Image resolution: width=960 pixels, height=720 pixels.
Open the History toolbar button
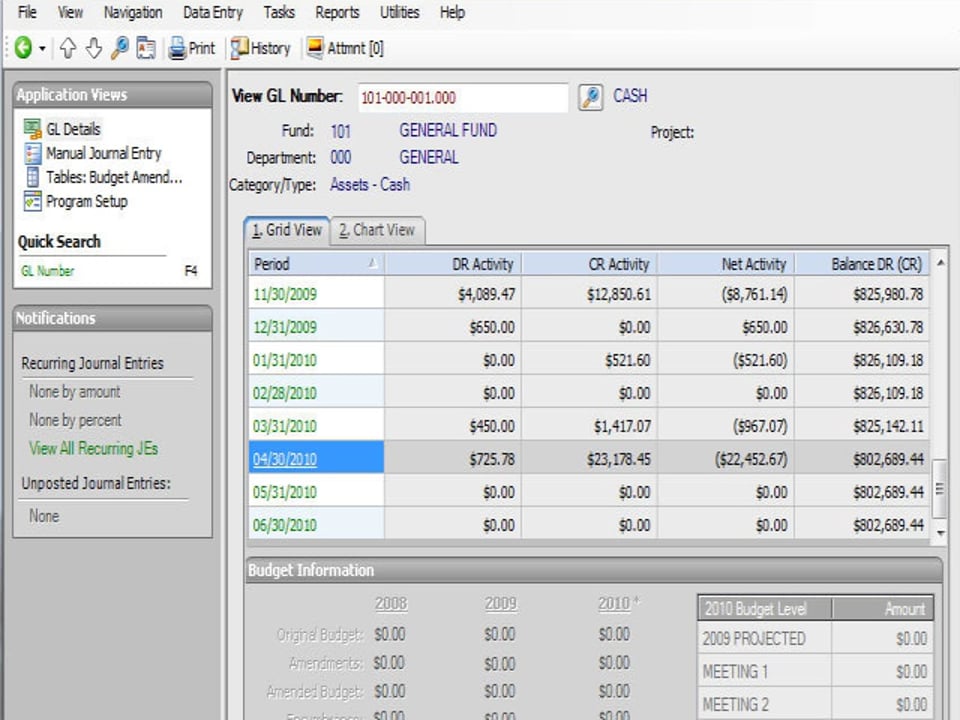260,48
